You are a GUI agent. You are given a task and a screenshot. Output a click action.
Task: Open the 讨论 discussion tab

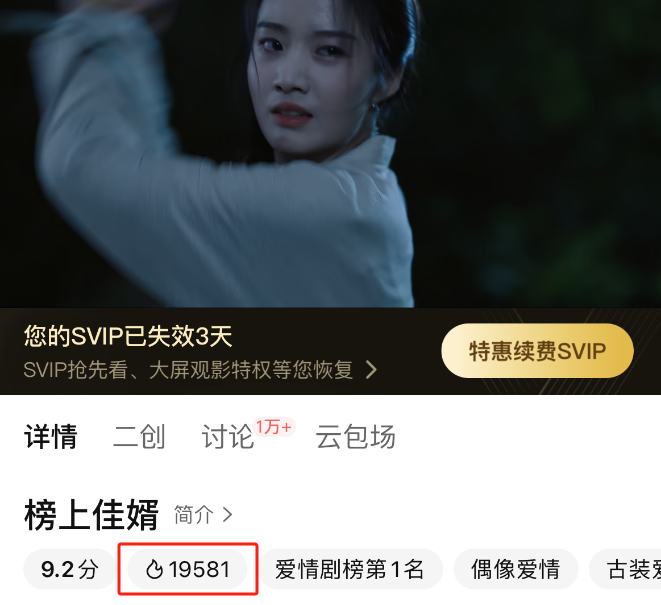tap(228, 437)
